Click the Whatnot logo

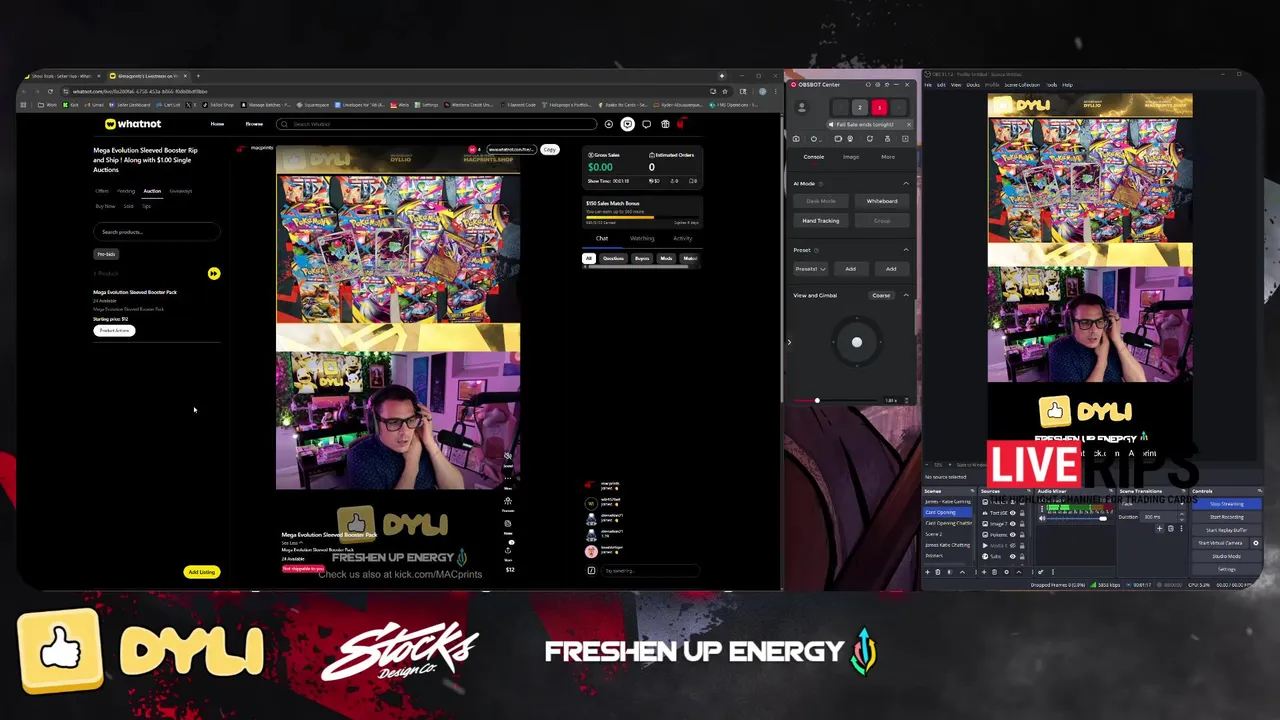132,124
